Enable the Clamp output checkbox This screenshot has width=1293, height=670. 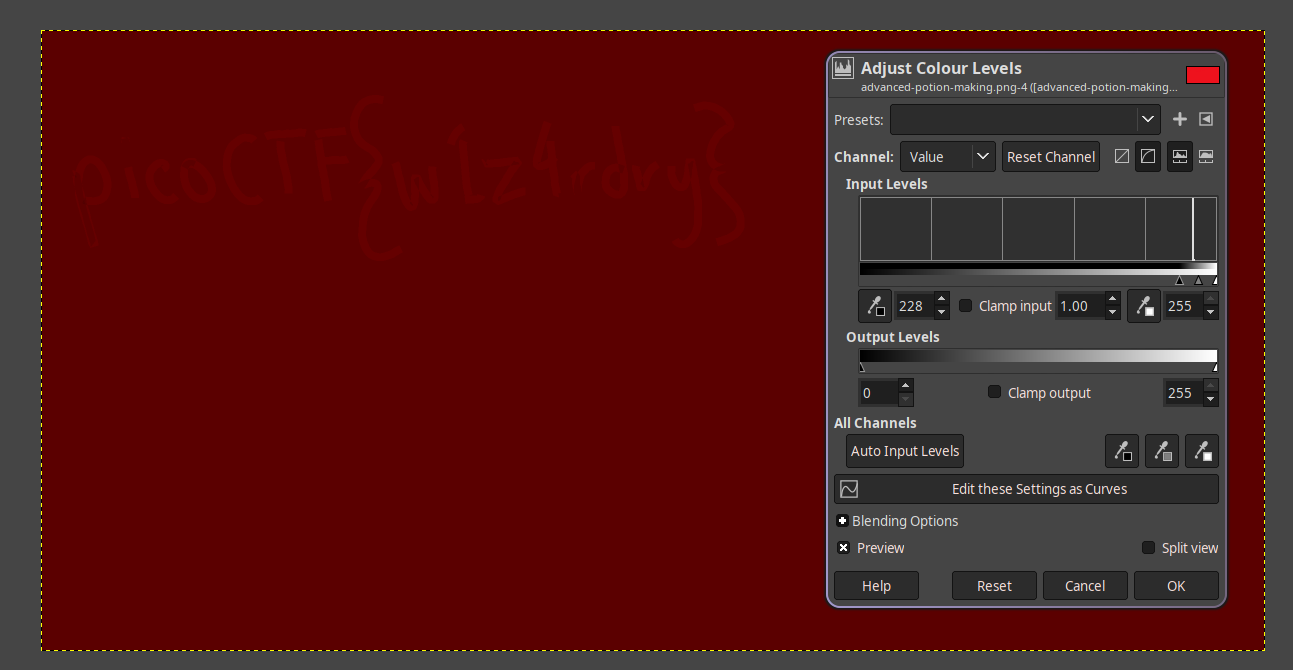(x=995, y=393)
